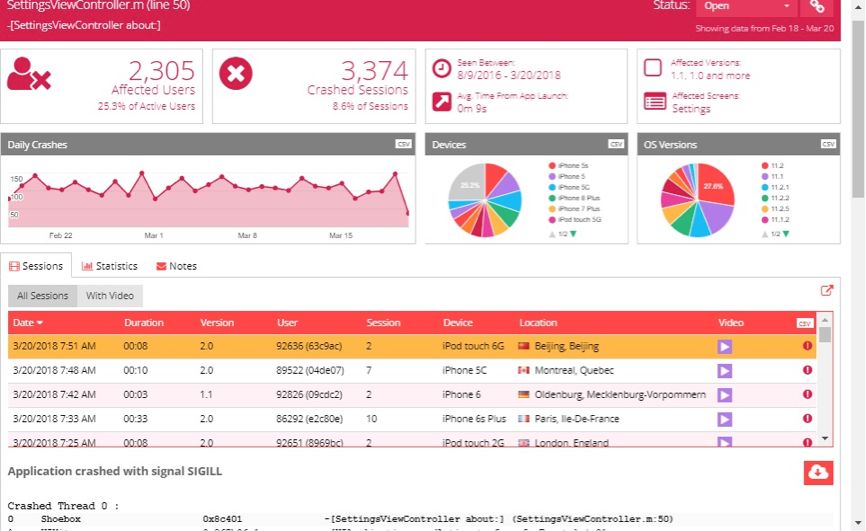Click the share link icon beside Status
The image size is (866, 531).
818,6
